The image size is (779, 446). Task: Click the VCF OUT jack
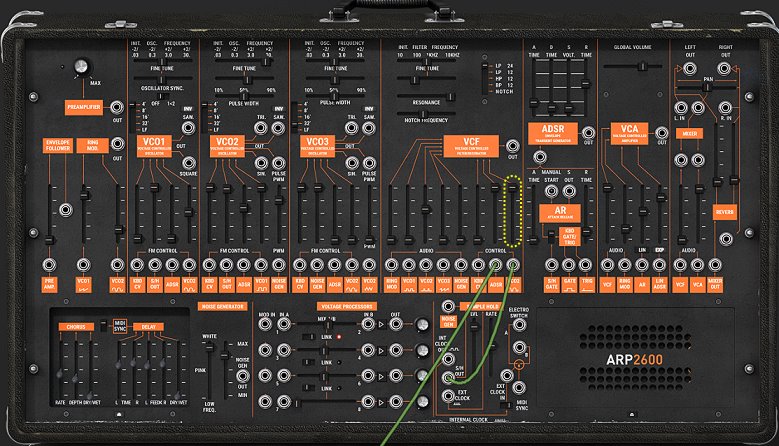tap(512, 146)
